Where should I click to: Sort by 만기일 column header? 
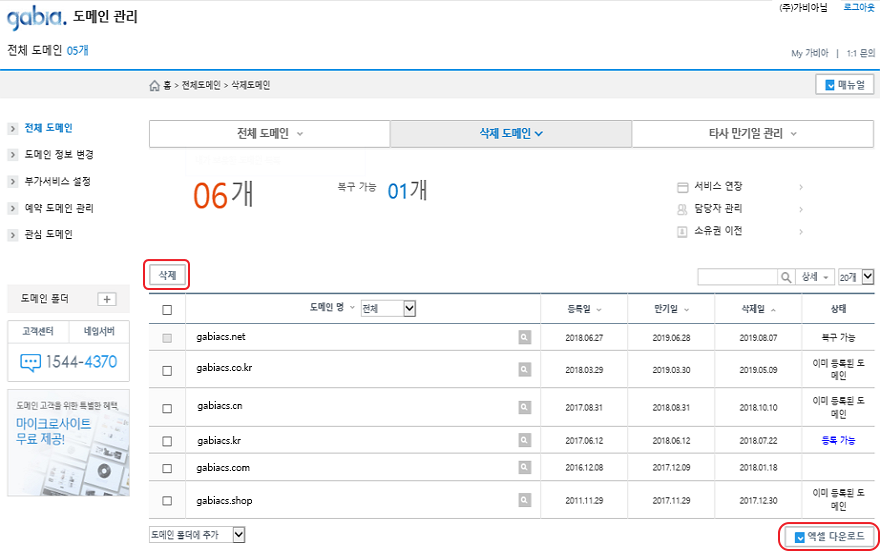pos(671,309)
